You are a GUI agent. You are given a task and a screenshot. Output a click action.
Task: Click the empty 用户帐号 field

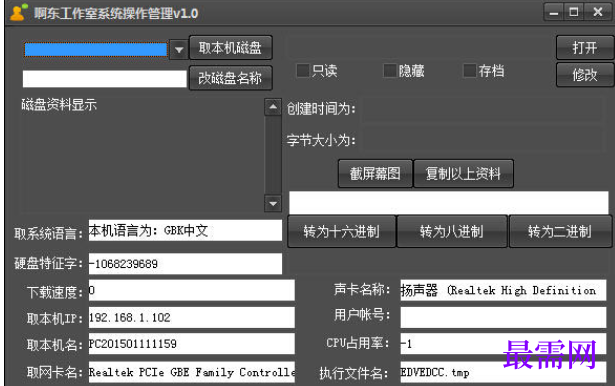[x=503, y=317]
